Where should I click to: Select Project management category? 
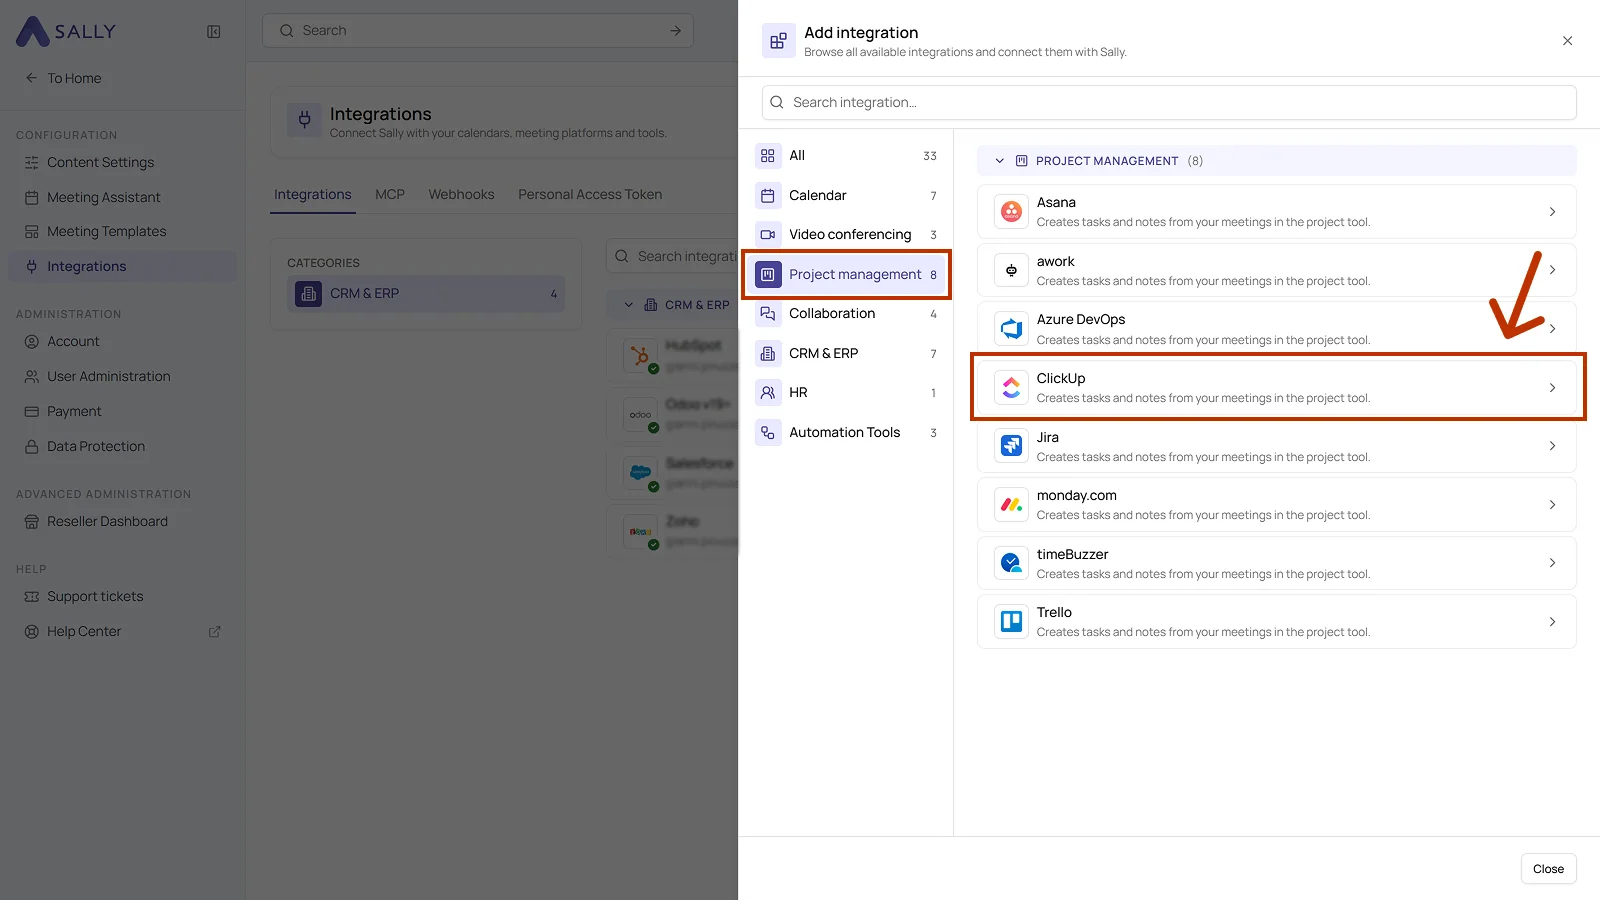[847, 274]
